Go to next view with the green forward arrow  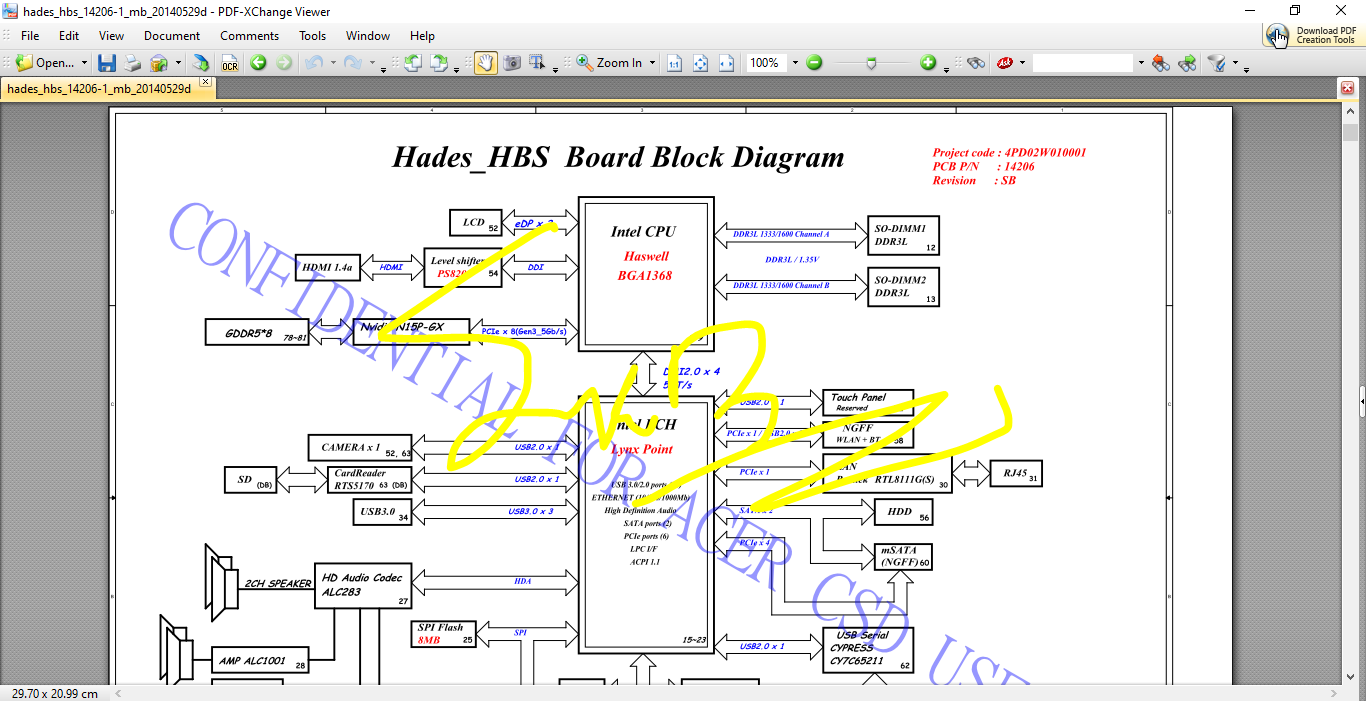pyautogui.click(x=284, y=63)
